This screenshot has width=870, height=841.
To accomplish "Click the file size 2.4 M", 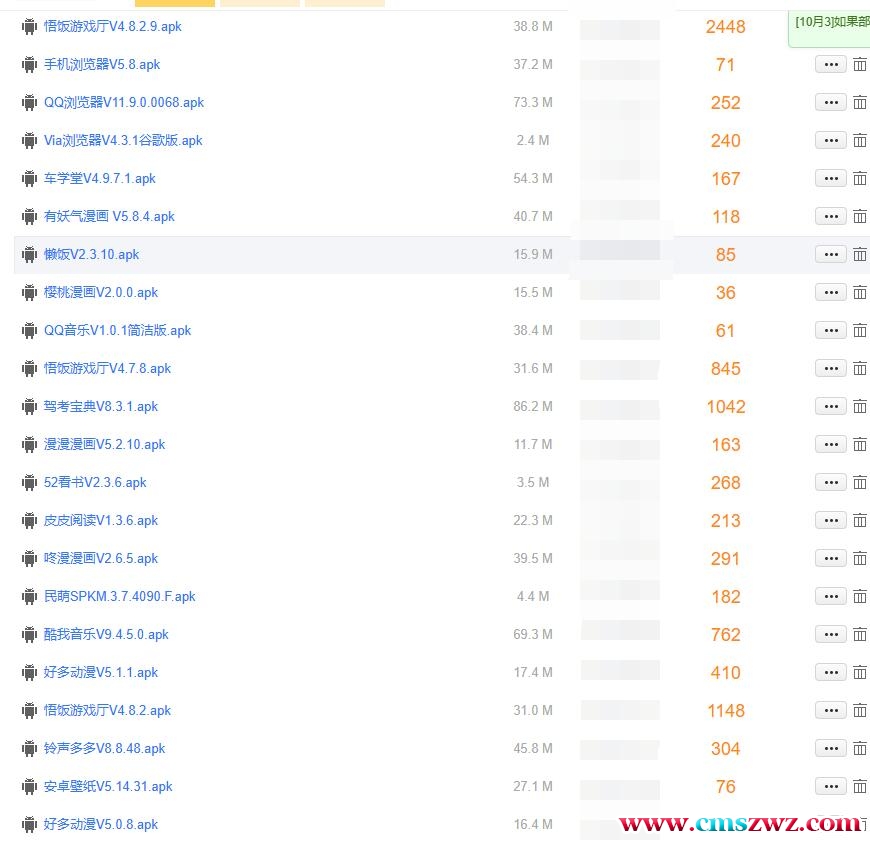I will (x=533, y=141).
